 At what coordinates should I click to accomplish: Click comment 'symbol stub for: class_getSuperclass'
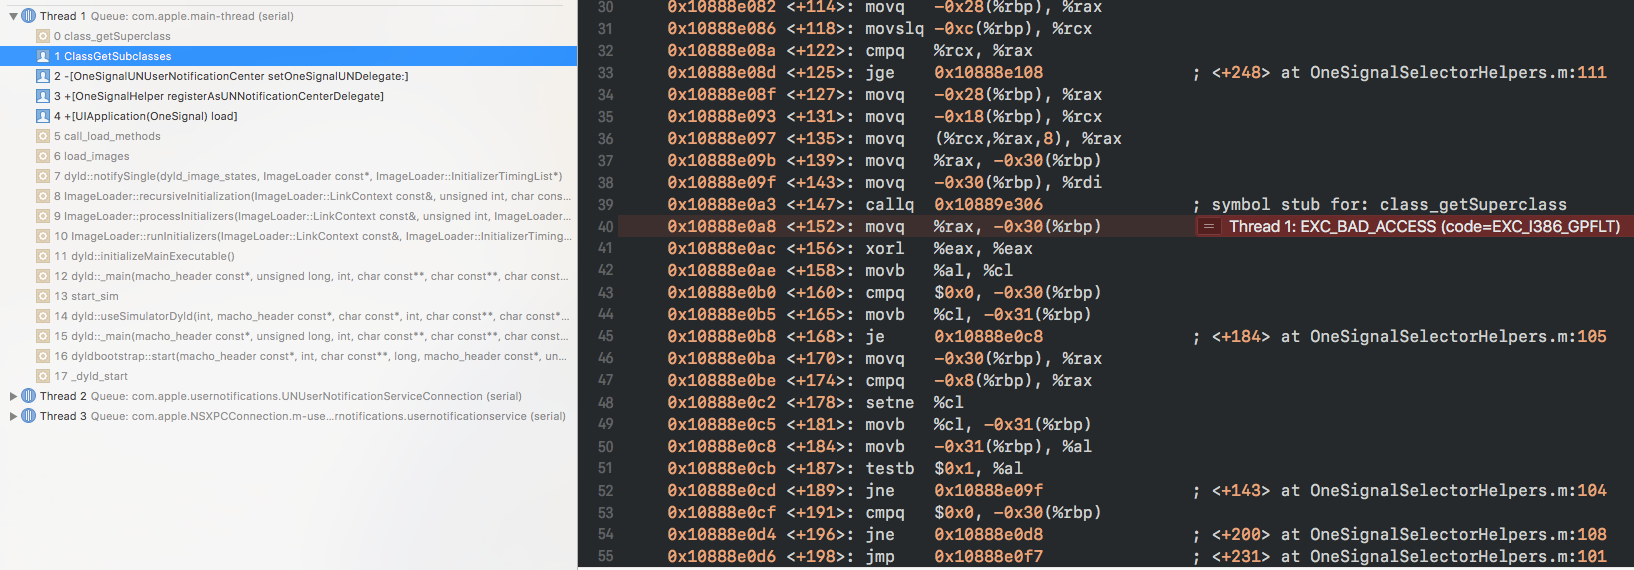(1389, 205)
